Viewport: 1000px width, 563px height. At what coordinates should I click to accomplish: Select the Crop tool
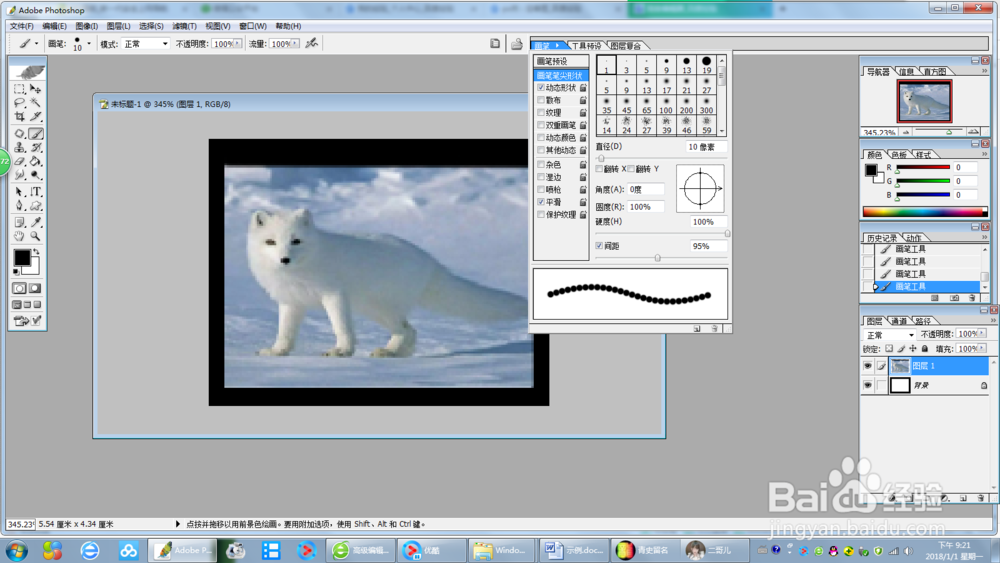tap(19, 117)
